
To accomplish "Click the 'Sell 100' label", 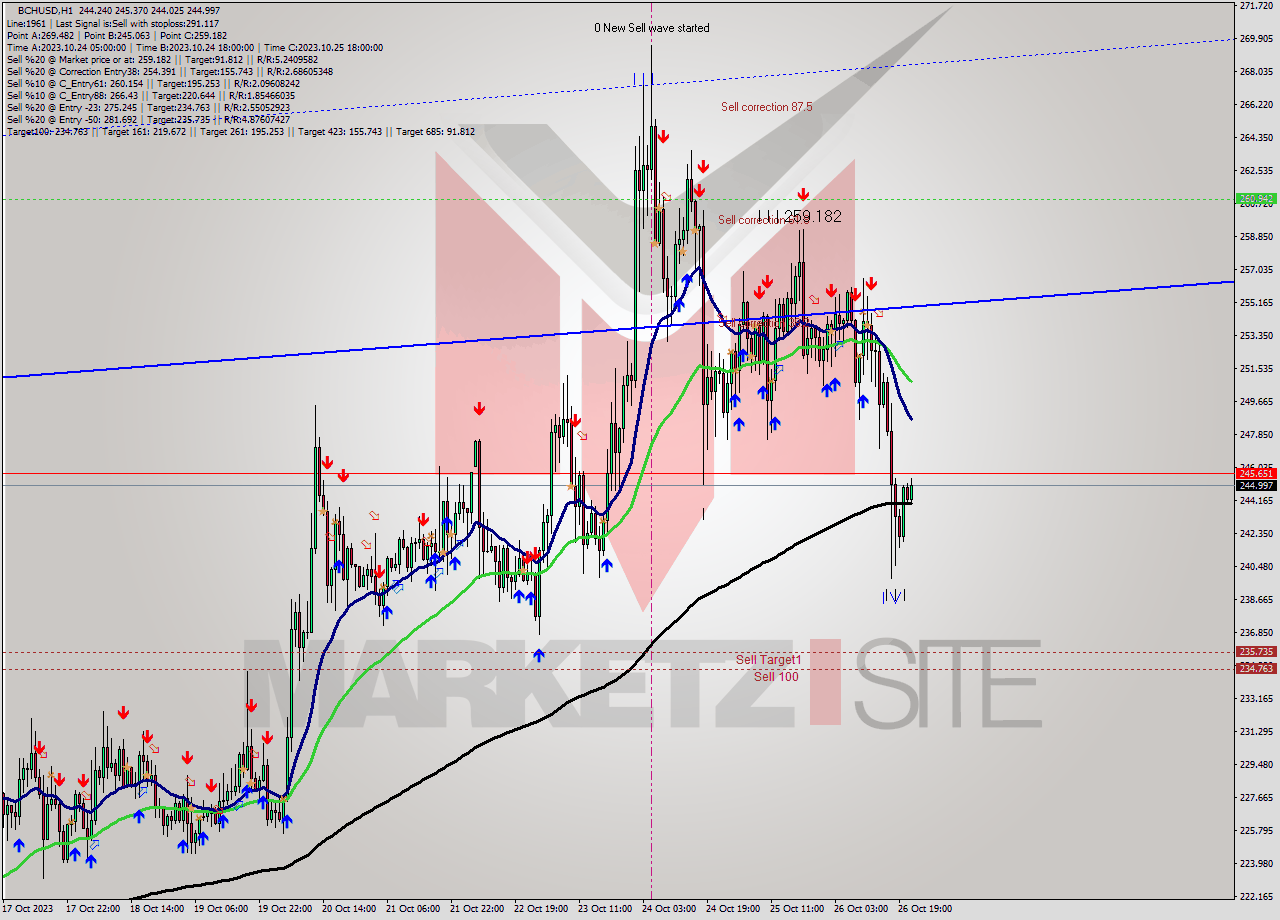I will 776,677.
